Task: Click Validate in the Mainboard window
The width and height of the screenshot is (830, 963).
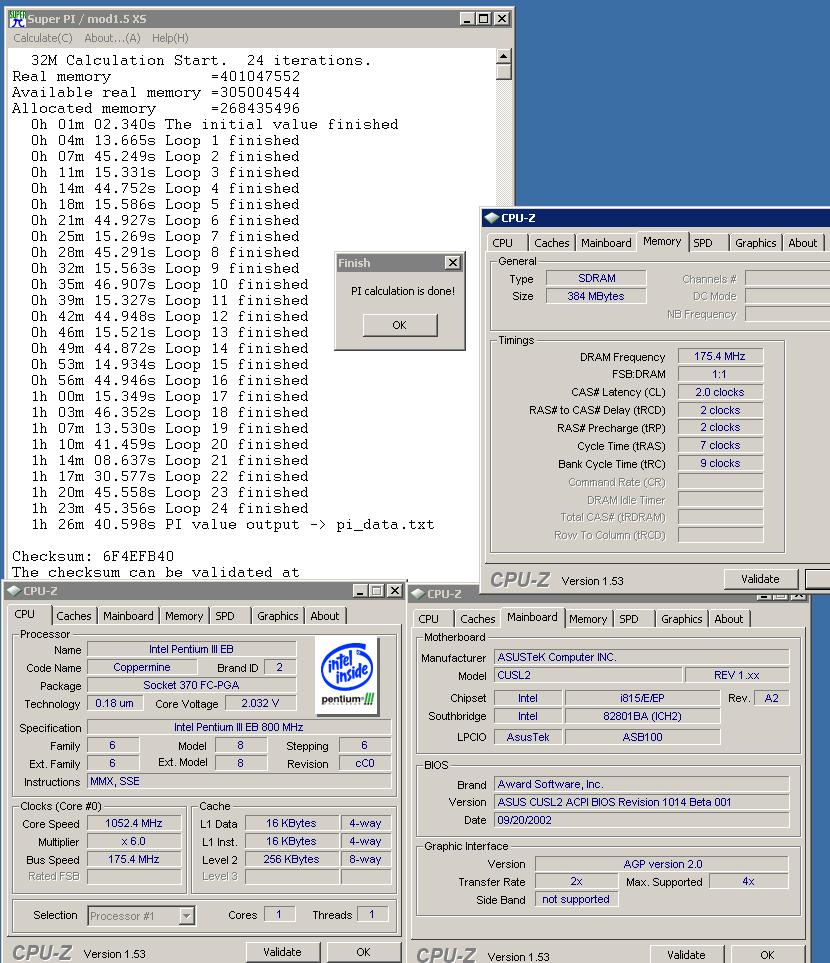Action: pos(686,954)
